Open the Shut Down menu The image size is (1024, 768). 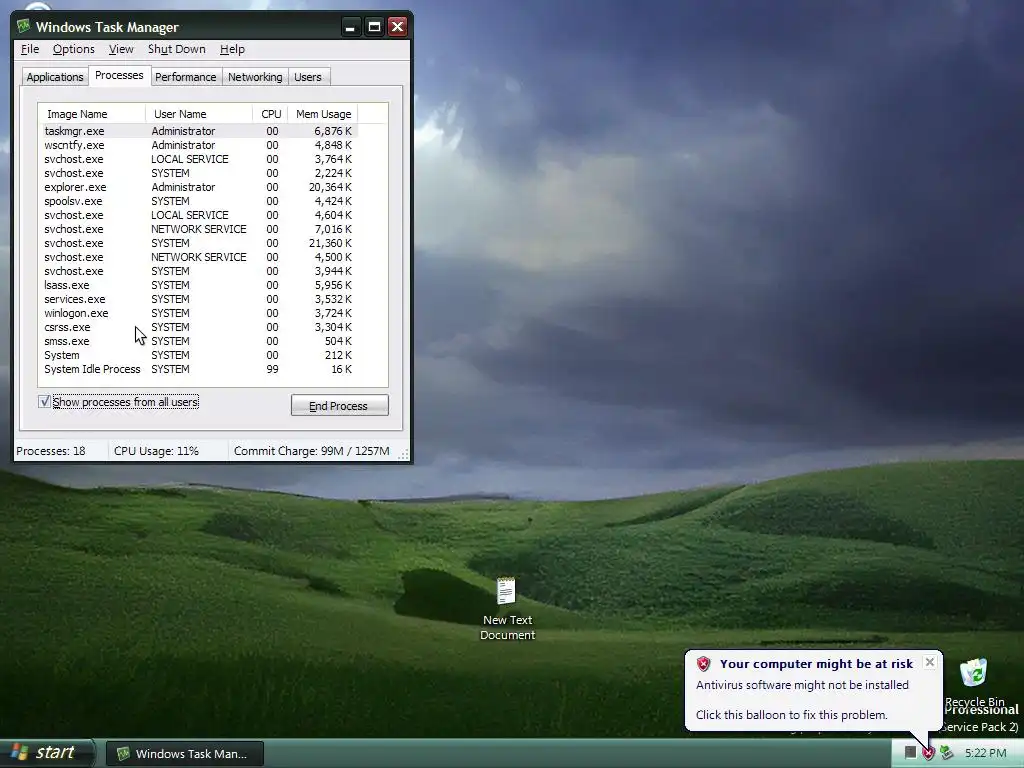click(176, 49)
